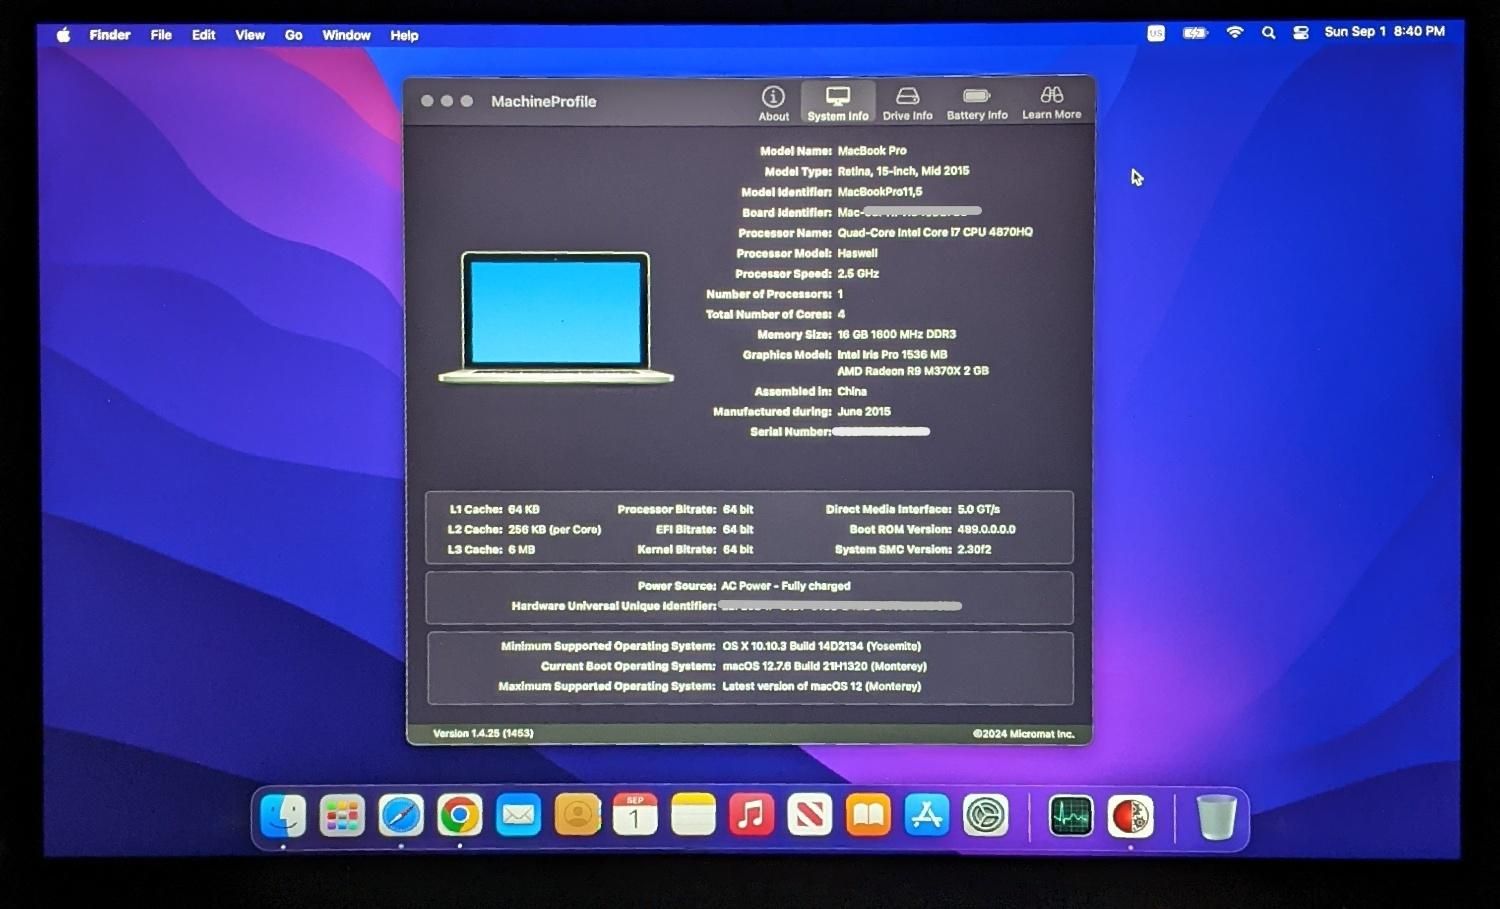This screenshot has height=909, width=1500.
Task: Show the Battery Info tab
Action: pos(977,103)
